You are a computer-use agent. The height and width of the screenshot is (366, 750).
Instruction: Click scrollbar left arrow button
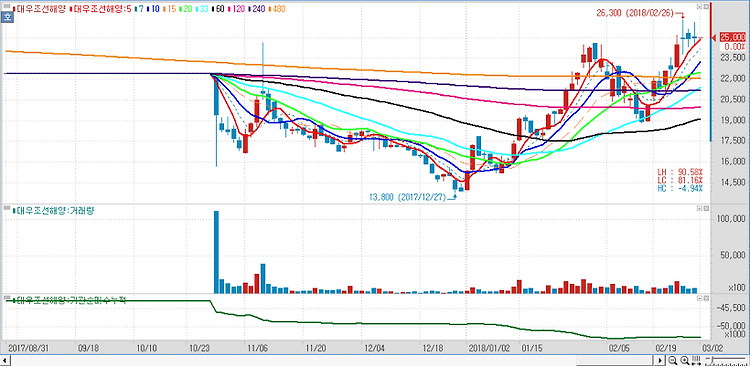coord(4,360)
